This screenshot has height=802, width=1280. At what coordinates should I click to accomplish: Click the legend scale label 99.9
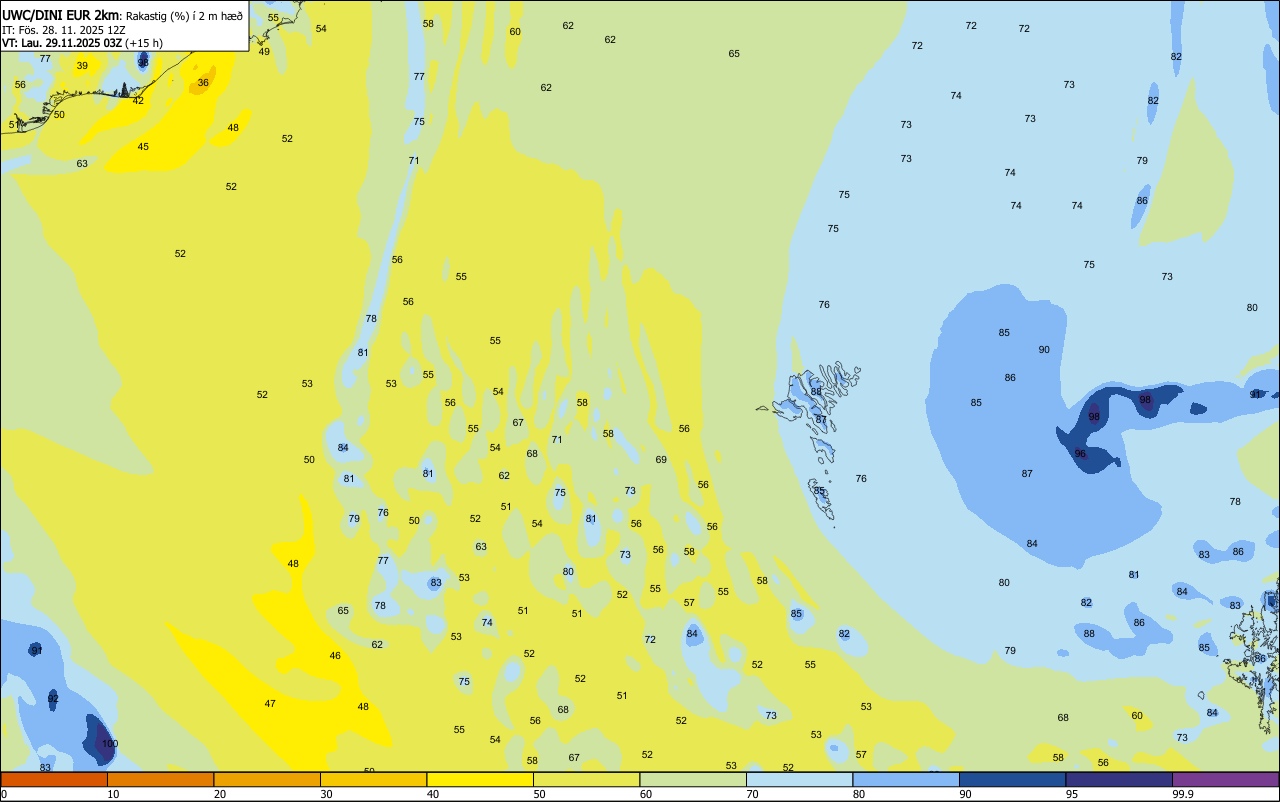[x=1182, y=794]
